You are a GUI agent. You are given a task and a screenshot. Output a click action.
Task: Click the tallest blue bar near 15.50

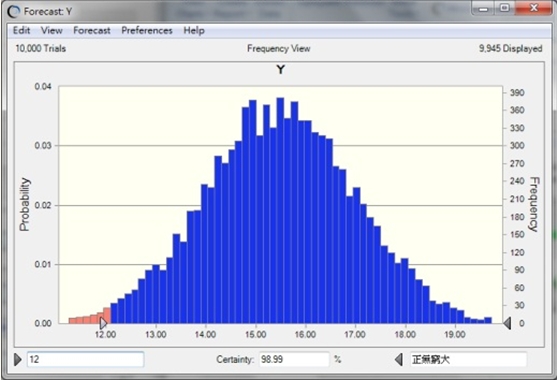point(280,210)
